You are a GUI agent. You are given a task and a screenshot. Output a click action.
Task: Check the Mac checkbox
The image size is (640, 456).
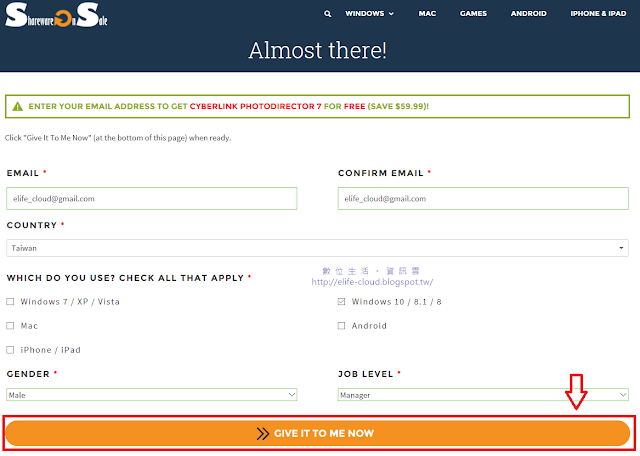[x=10, y=326]
